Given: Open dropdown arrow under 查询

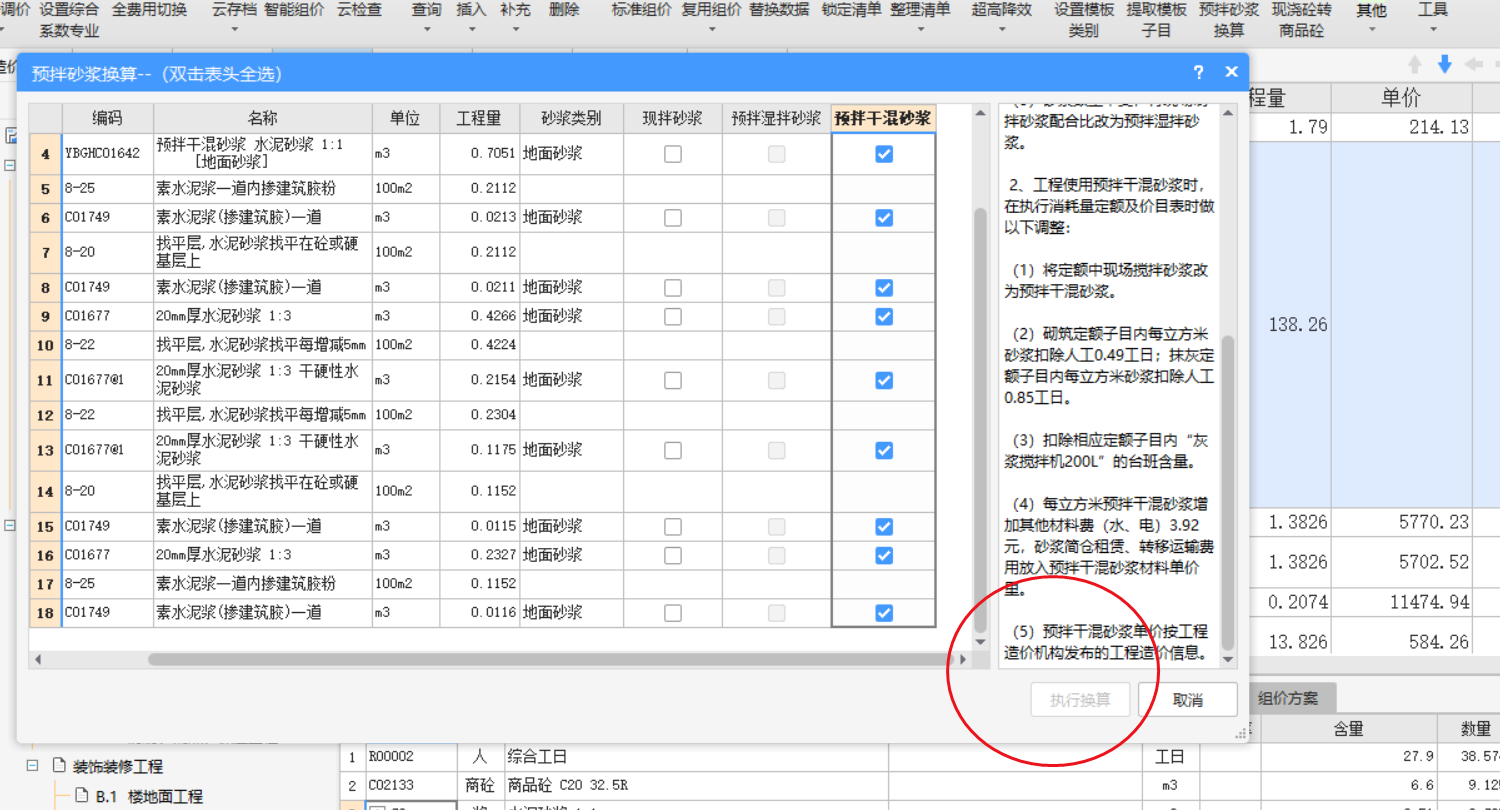Looking at the screenshot, I should pos(427,30).
